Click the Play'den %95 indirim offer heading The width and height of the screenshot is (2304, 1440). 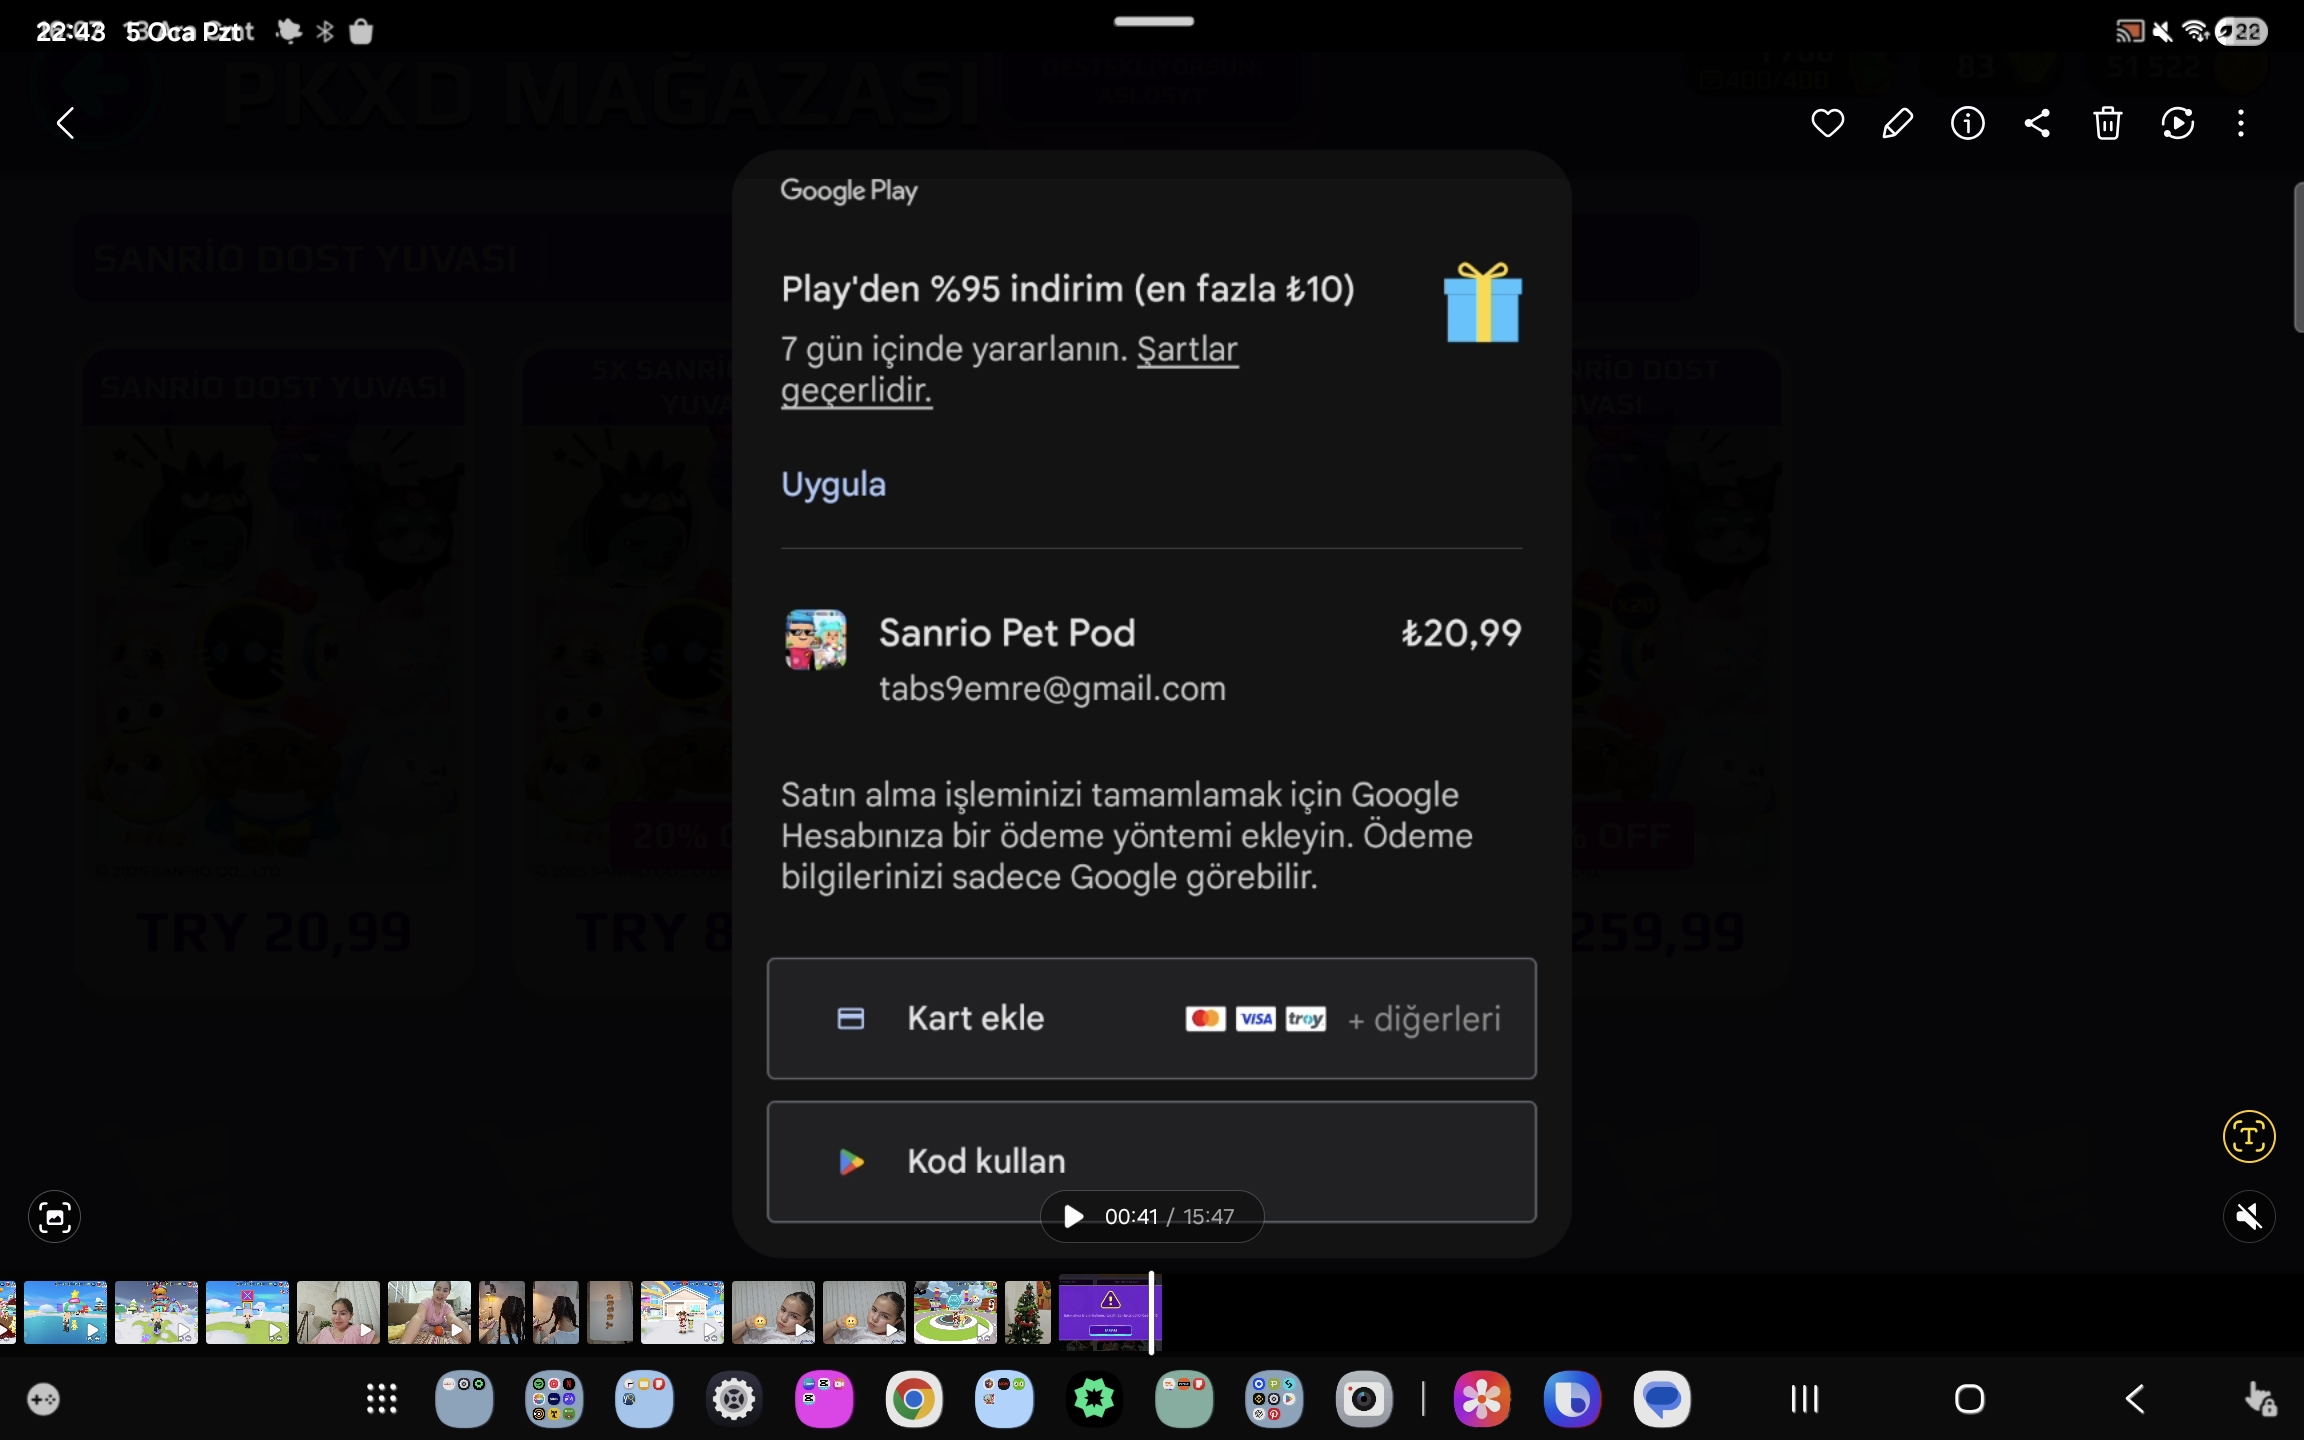(x=1068, y=289)
